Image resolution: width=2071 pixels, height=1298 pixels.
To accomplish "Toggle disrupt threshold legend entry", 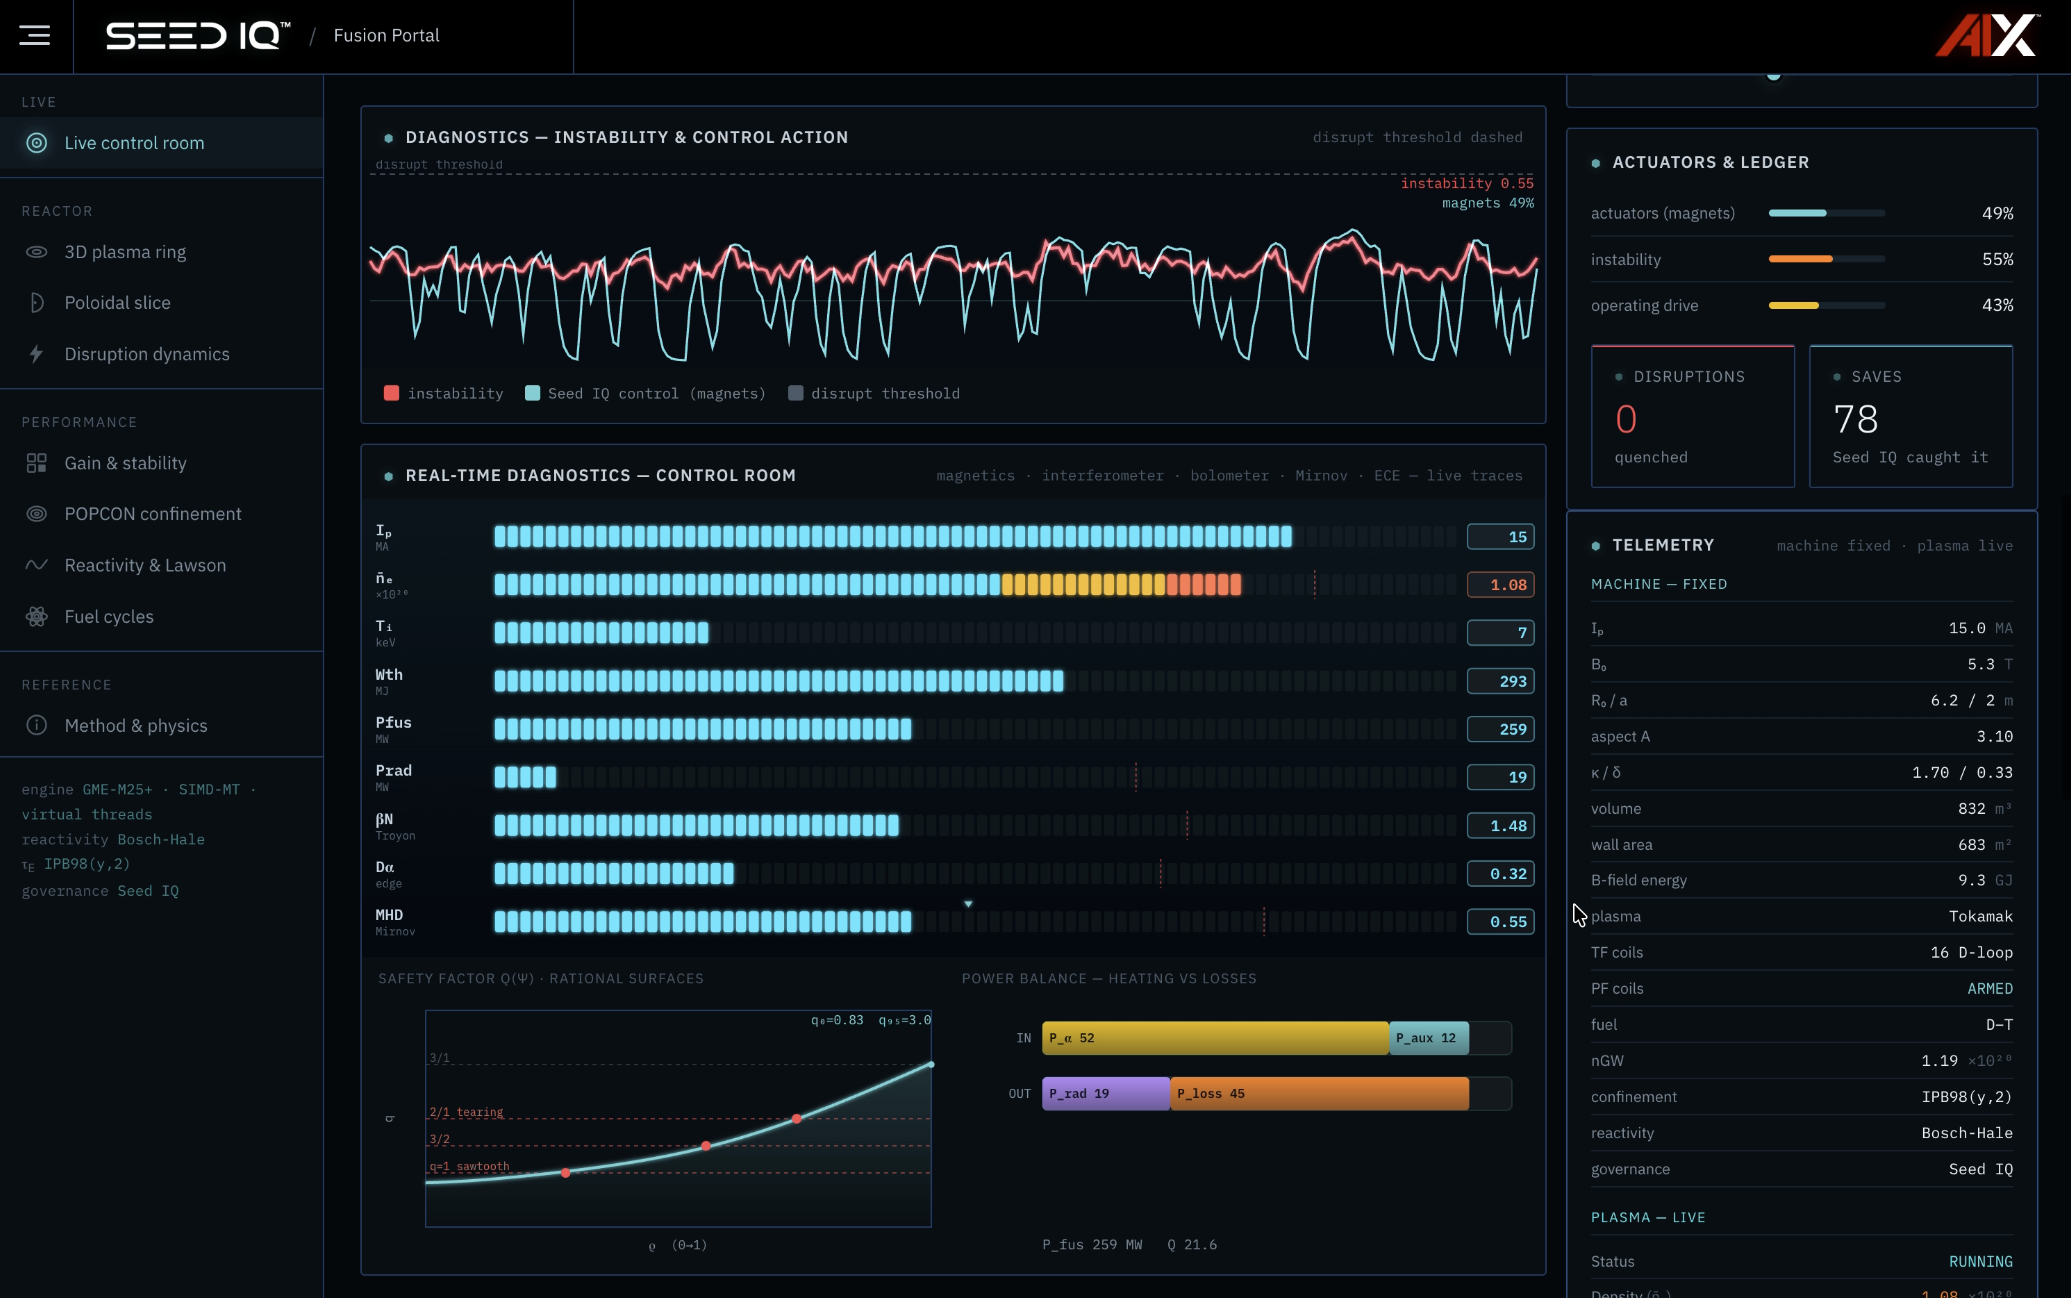I will (x=874, y=393).
